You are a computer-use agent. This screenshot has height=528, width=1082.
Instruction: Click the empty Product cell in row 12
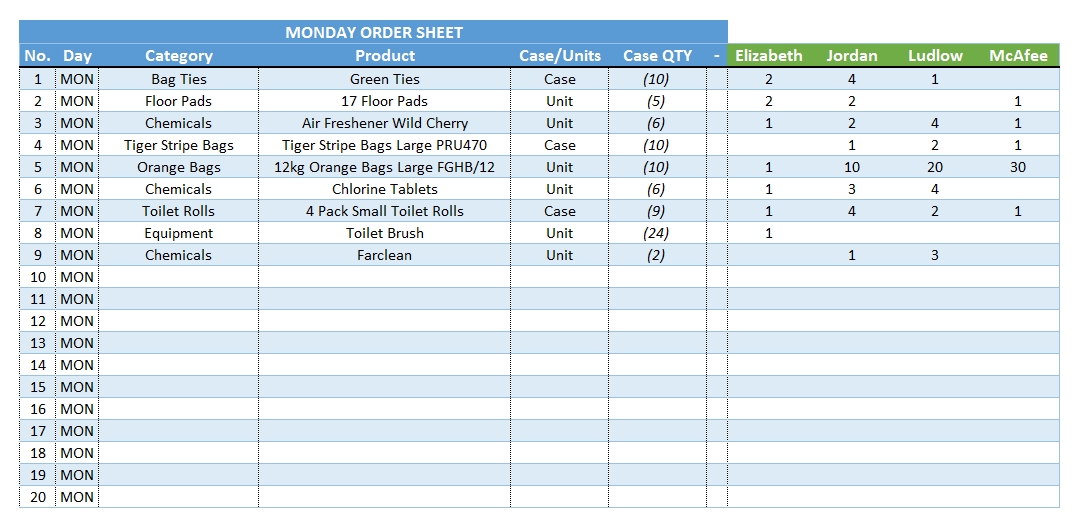tap(385, 321)
